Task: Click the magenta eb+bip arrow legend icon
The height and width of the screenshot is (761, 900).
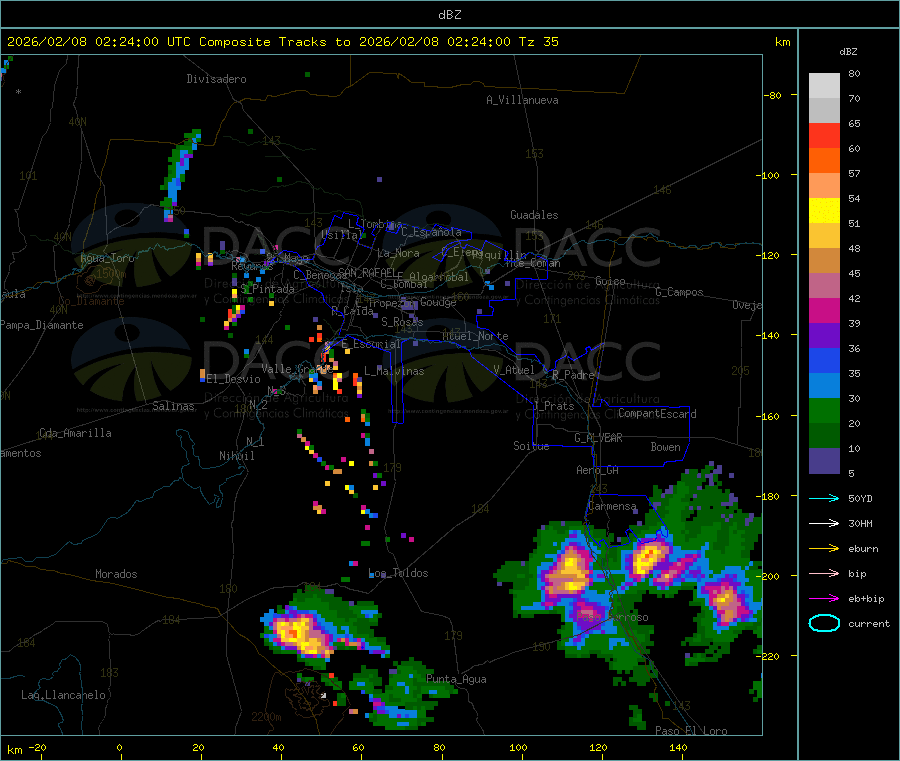Action: (824, 599)
